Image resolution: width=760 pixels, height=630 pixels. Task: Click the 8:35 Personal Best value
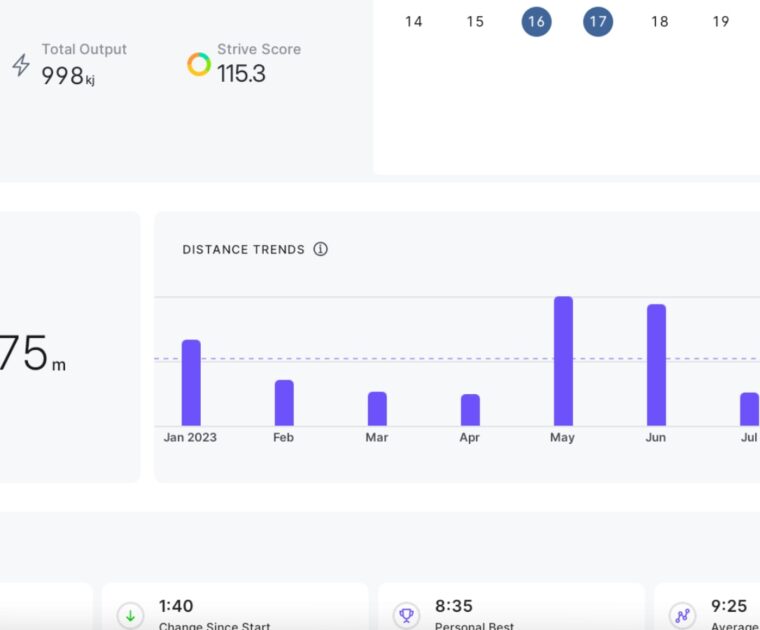(454, 606)
